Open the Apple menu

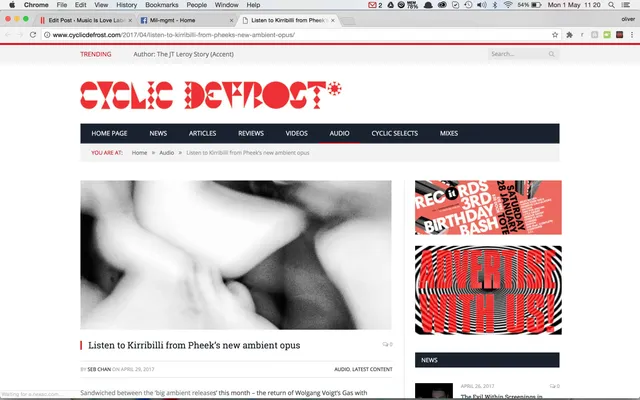(12, 5)
